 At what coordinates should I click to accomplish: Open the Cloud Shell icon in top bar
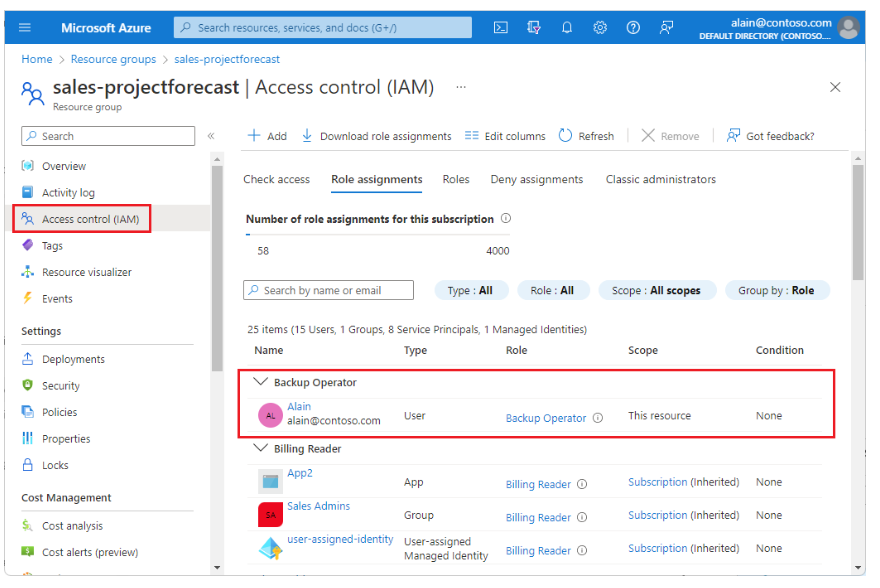point(501,28)
